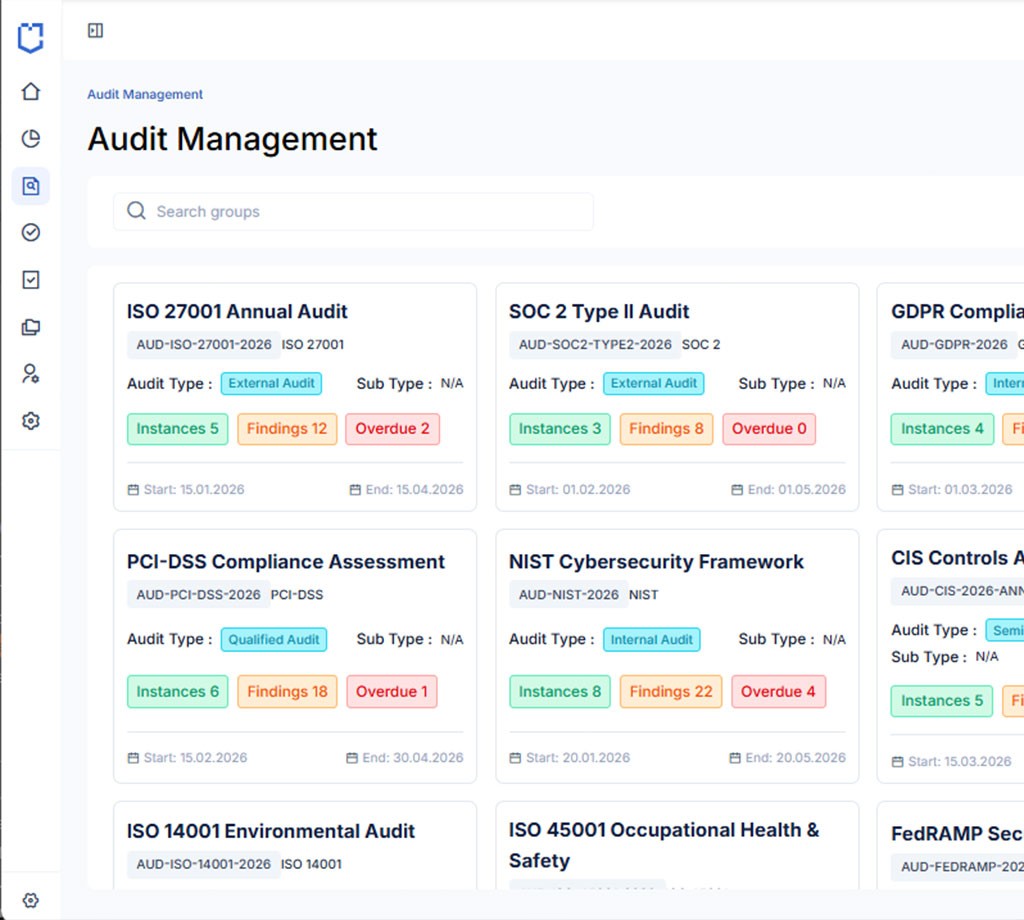1024x920 pixels.
Task: Open the circled checkmark sidebar icon
Action: pos(31,232)
